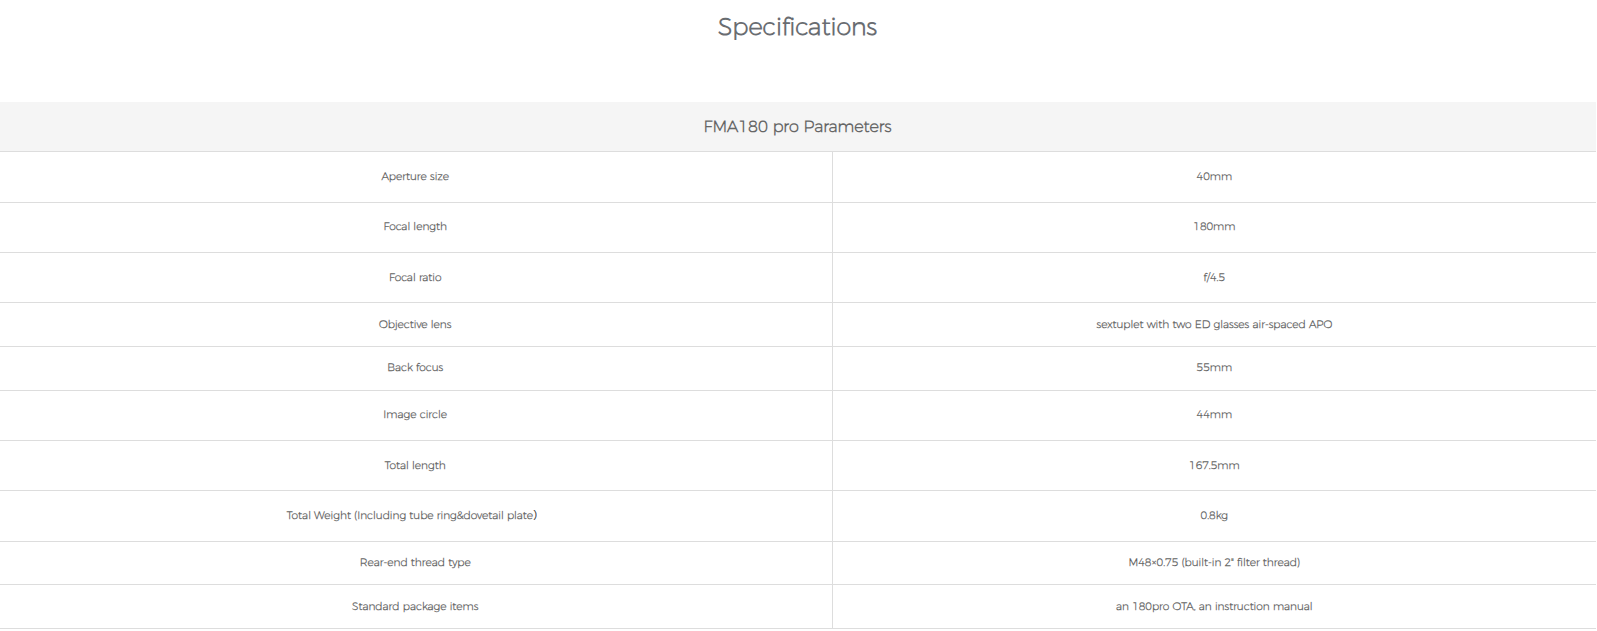Click the 0.8kg weight value
The image size is (1597, 631).
[1213, 516]
